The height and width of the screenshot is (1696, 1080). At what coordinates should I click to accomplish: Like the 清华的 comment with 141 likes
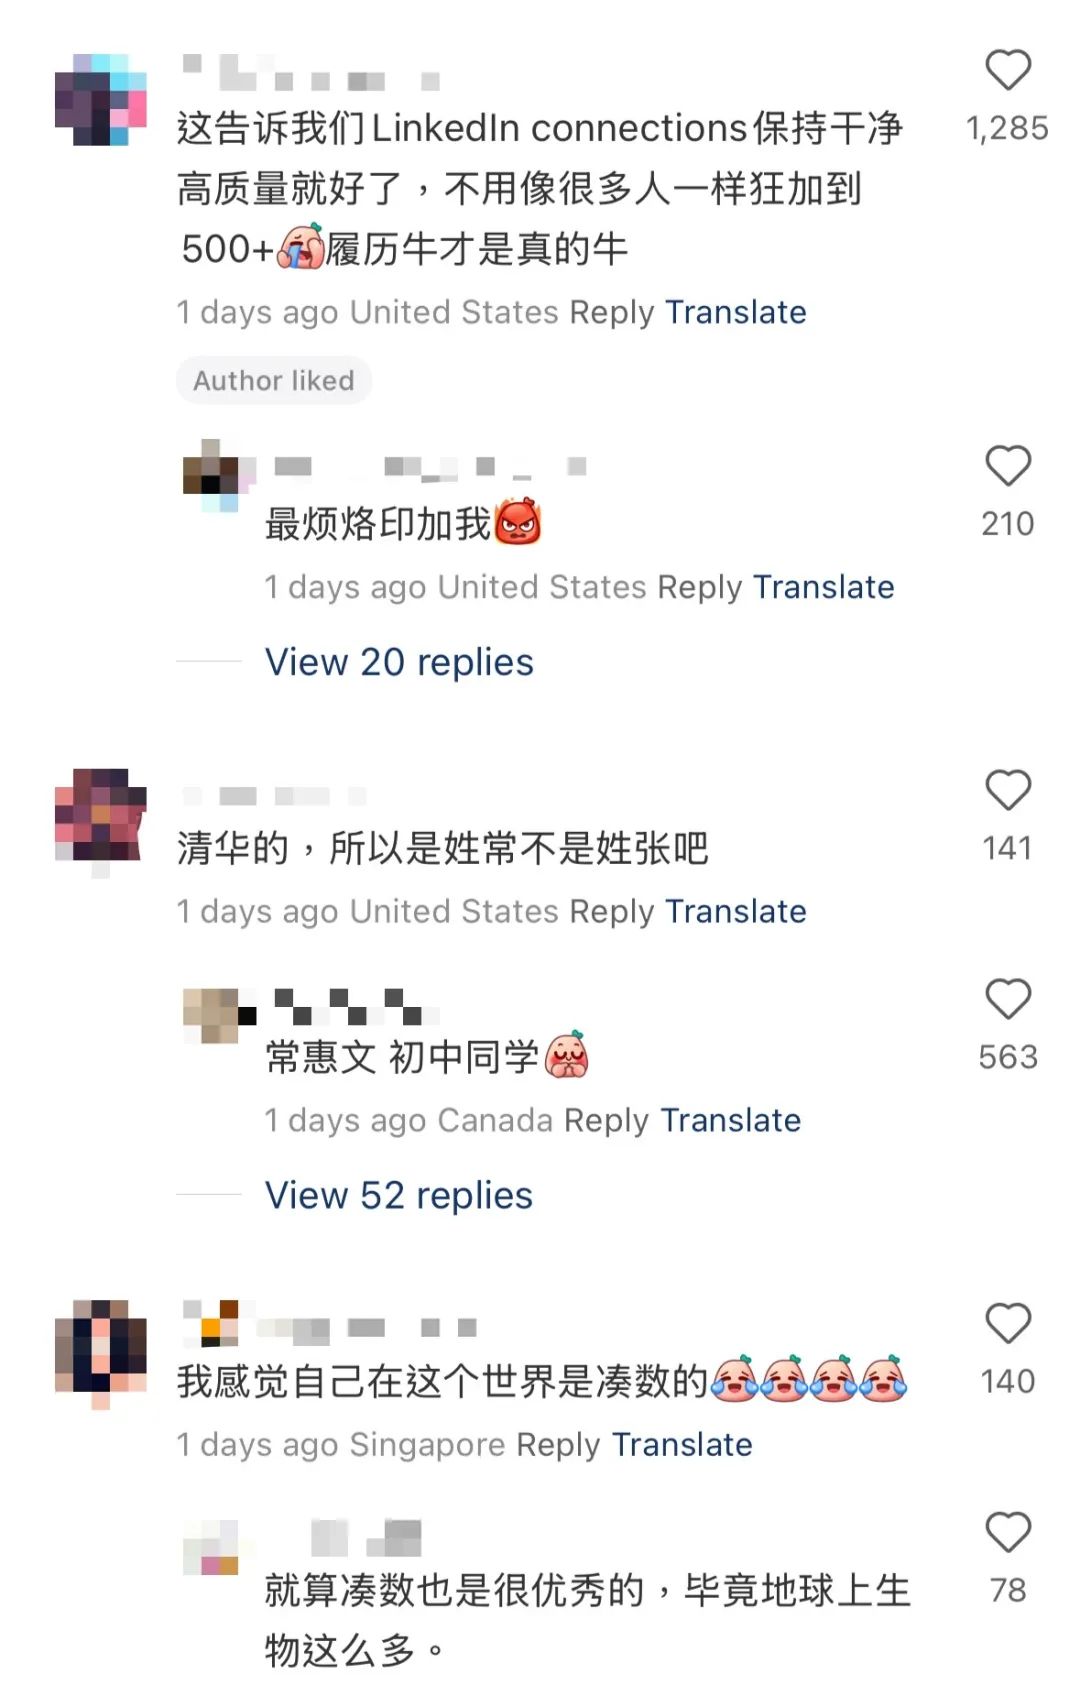(1008, 790)
